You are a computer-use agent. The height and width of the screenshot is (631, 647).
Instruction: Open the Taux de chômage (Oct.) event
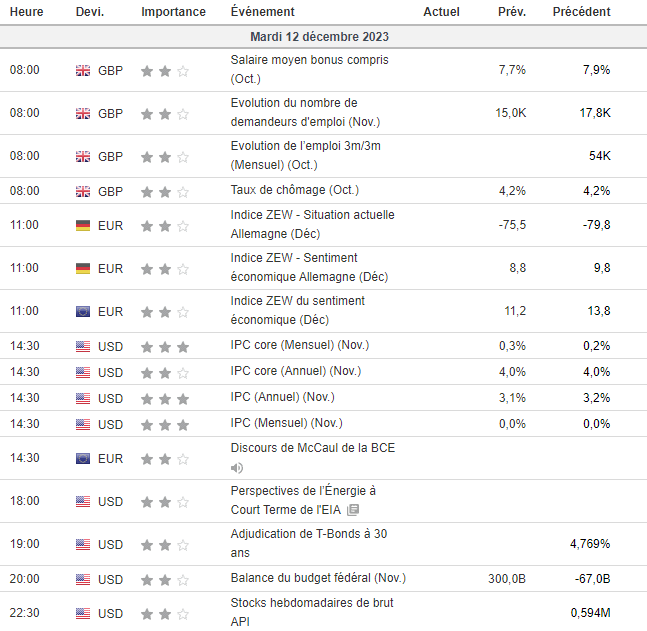tap(294, 189)
